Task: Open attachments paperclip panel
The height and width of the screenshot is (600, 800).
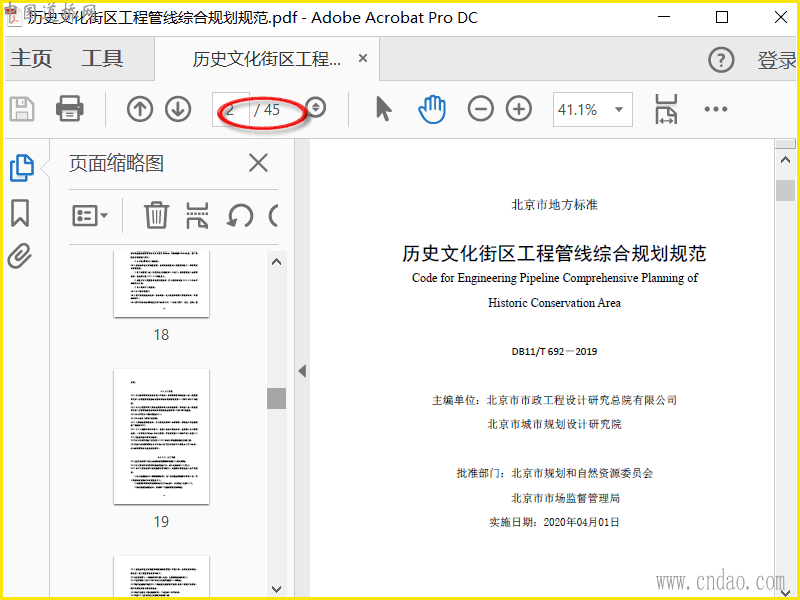Action: pos(20,256)
